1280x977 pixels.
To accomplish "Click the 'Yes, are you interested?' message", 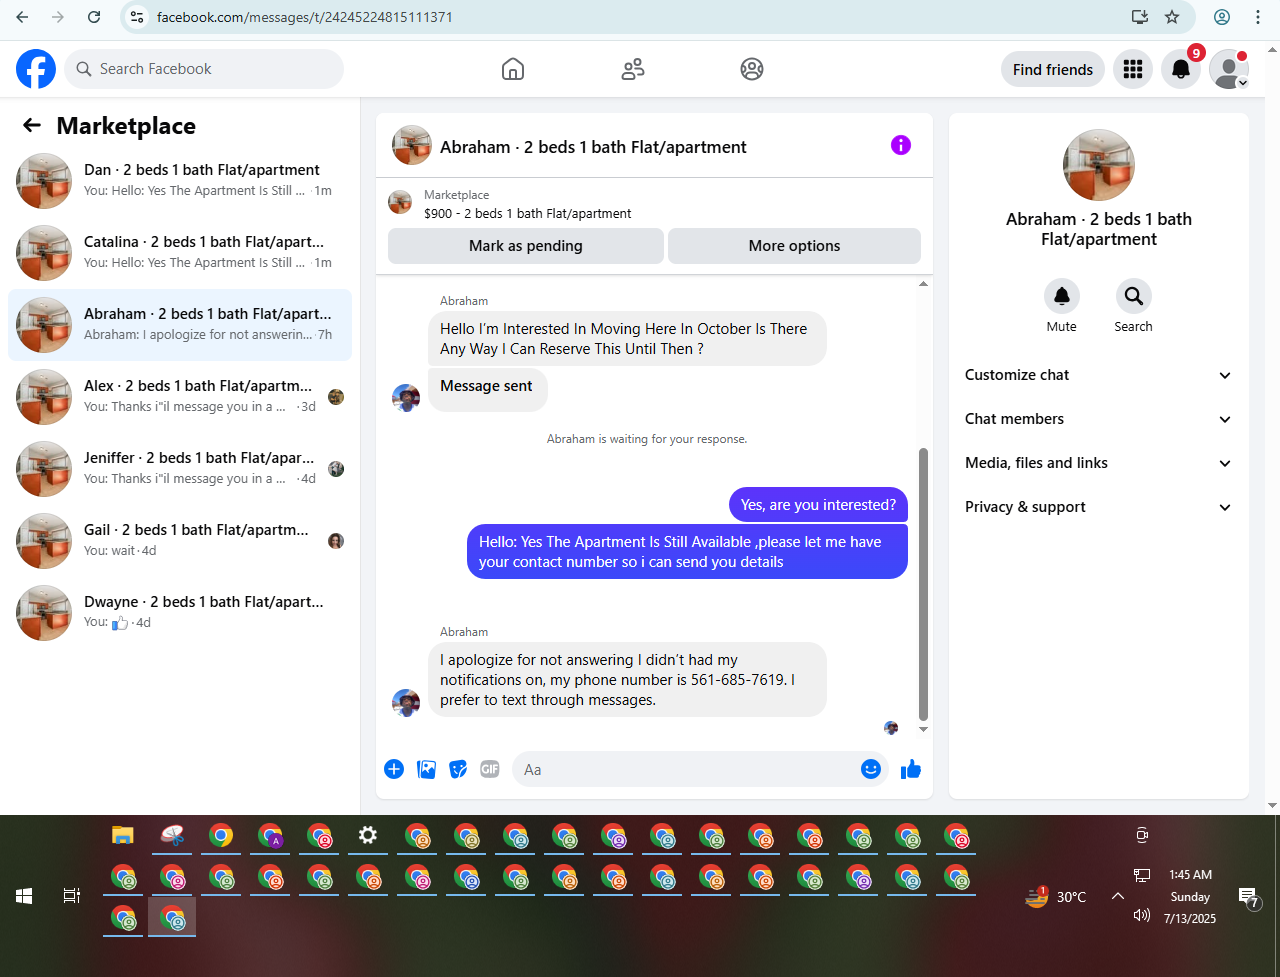I will [x=818, y=505].
